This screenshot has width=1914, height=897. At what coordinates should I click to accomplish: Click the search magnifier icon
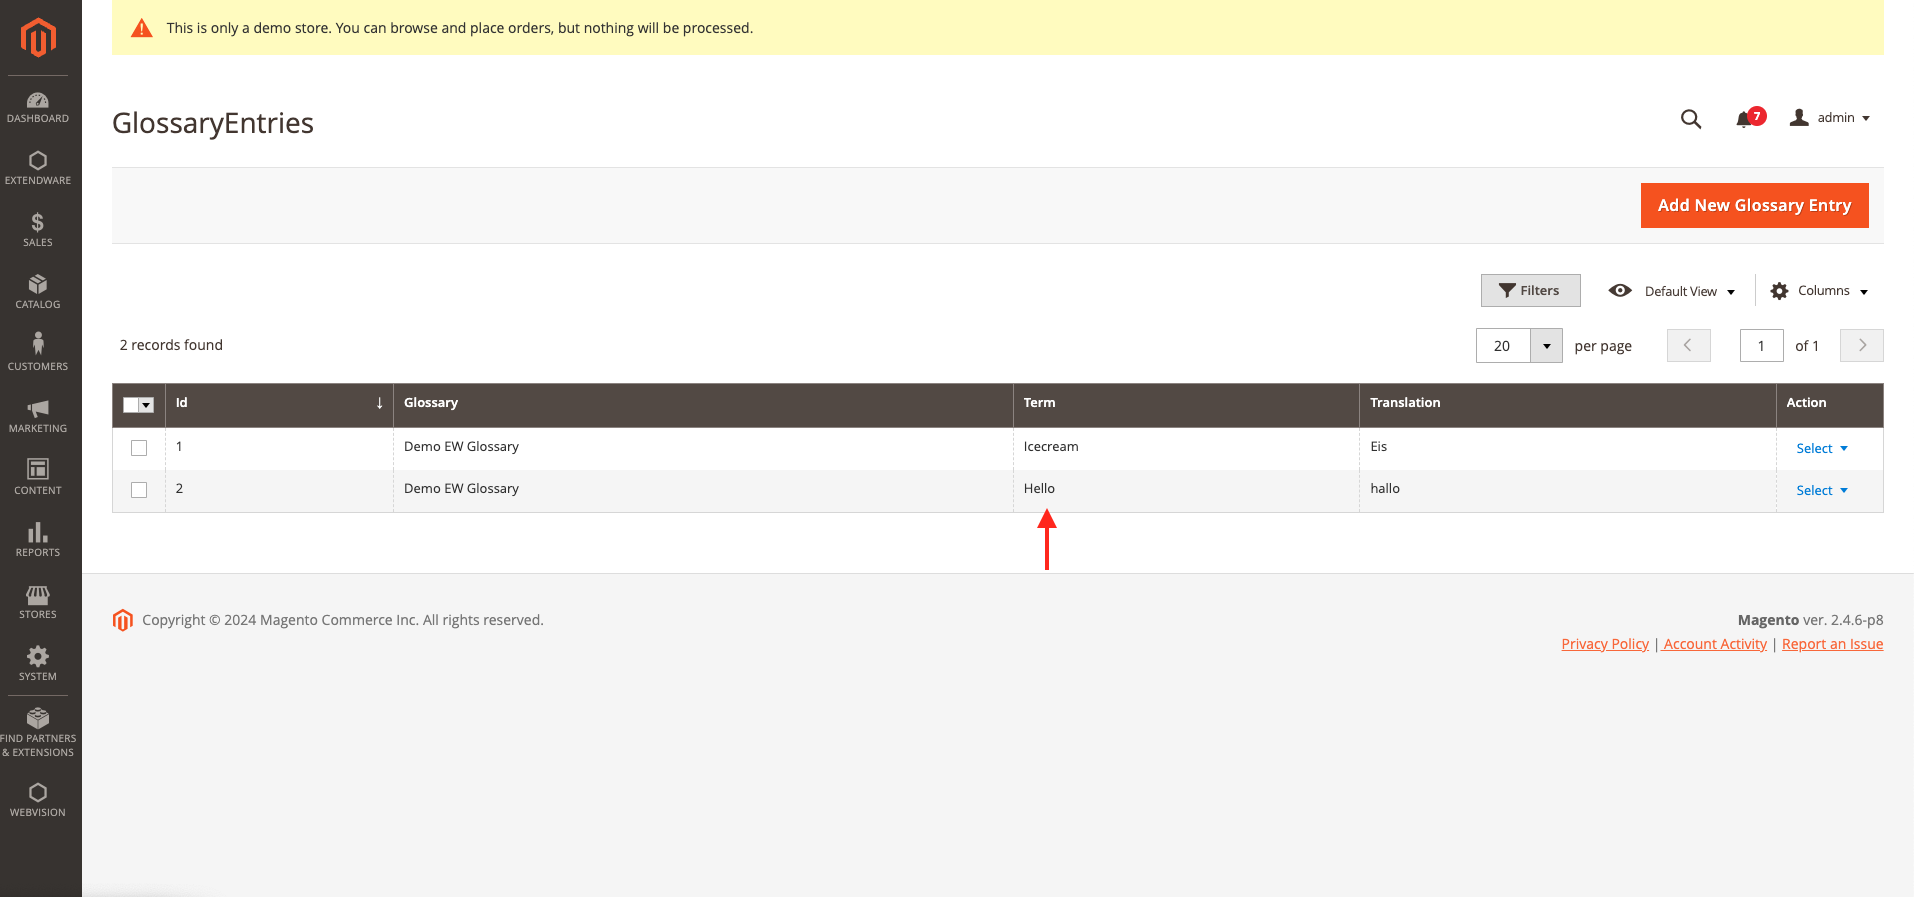point(1690,119)
